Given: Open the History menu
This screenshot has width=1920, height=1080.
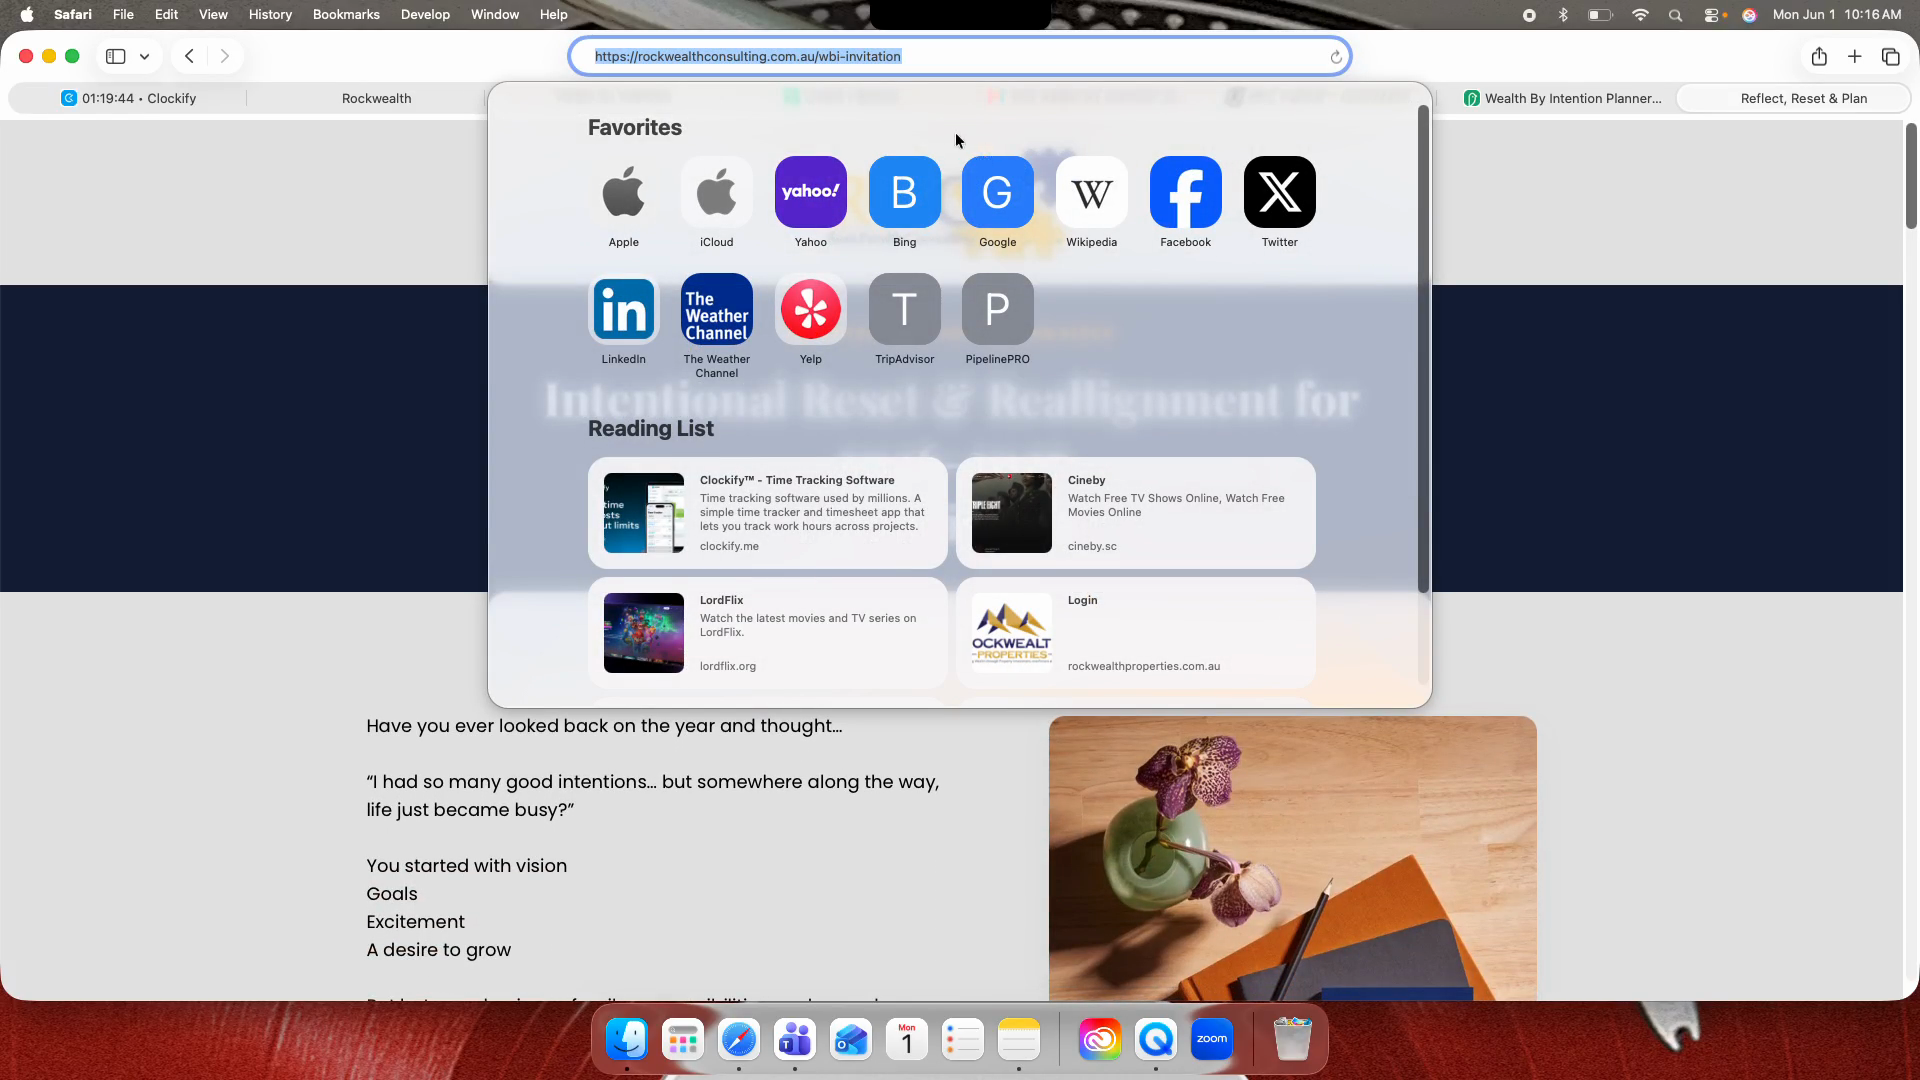Looking at the screenshot, I should pos(270,15).
